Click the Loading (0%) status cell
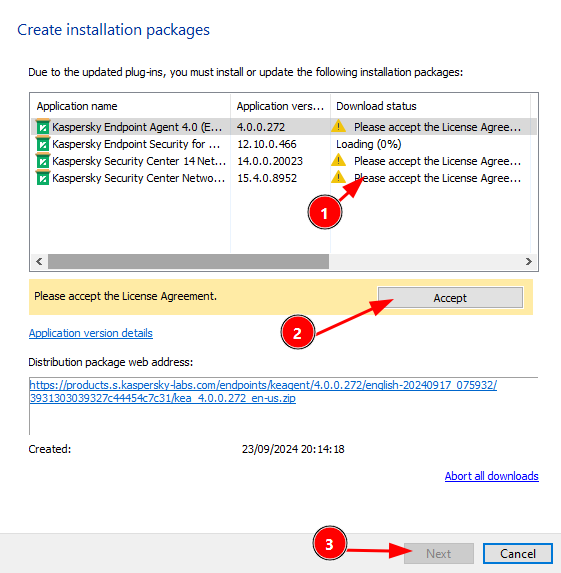 pos(368,144)
